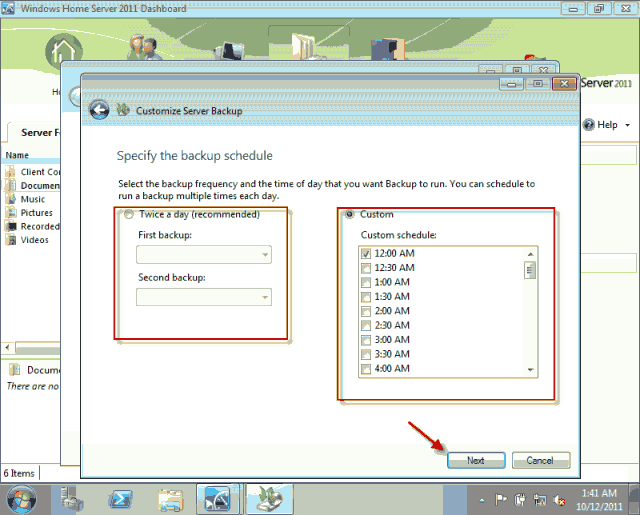Image resolution: width=640 pixels, height=515 pixels.
Task: Open Server Manager from the taskbar
Action: tap(72, 499)
